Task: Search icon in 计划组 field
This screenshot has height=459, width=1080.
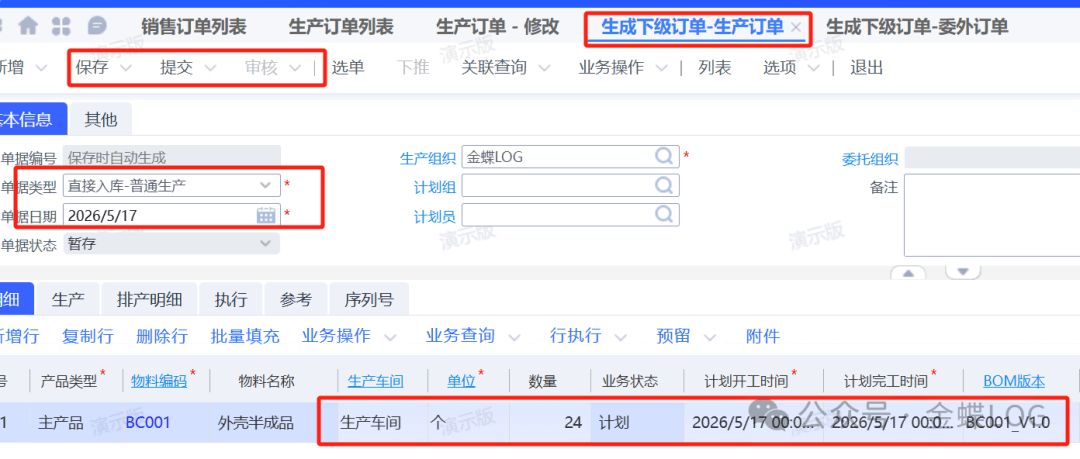Action: [664, 185]
